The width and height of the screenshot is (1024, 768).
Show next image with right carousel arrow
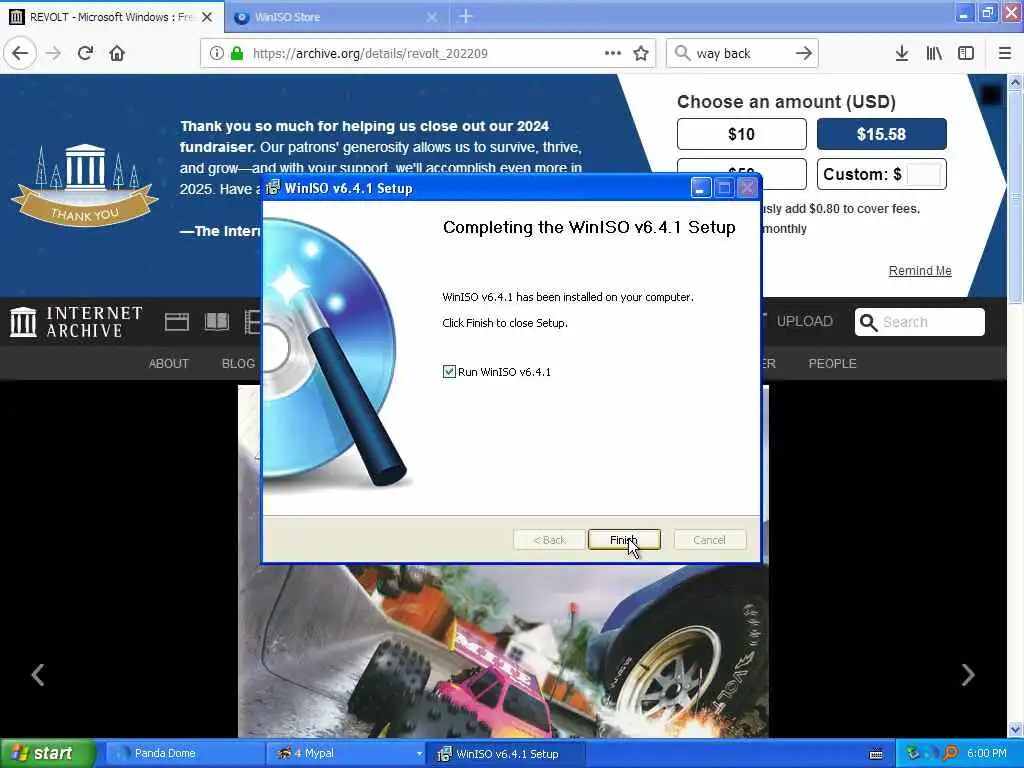click(968, 675)
